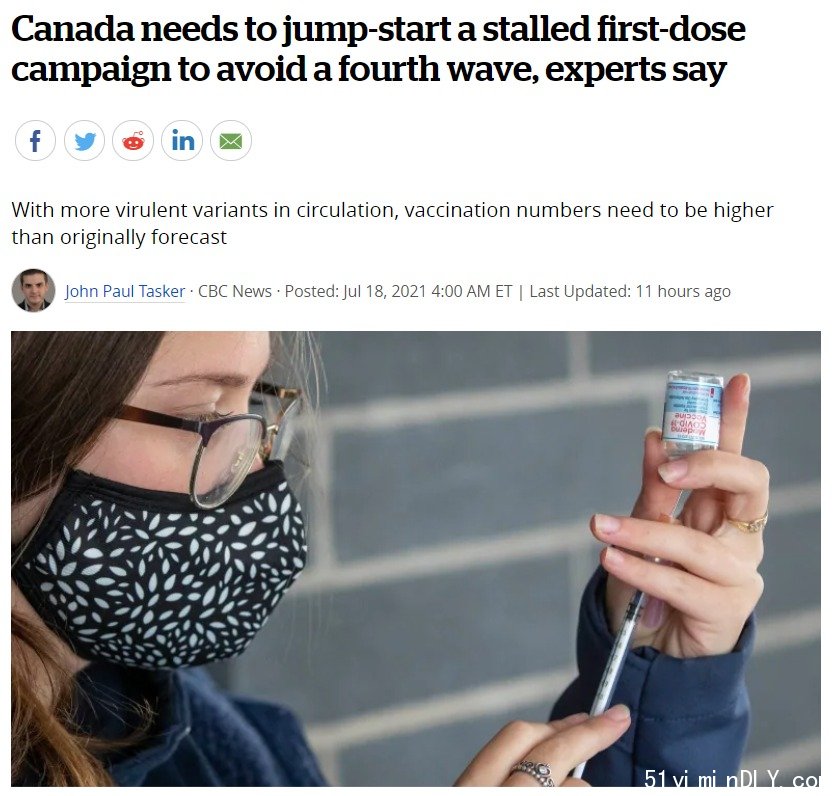Share the article by email

[x=231, y=141]
